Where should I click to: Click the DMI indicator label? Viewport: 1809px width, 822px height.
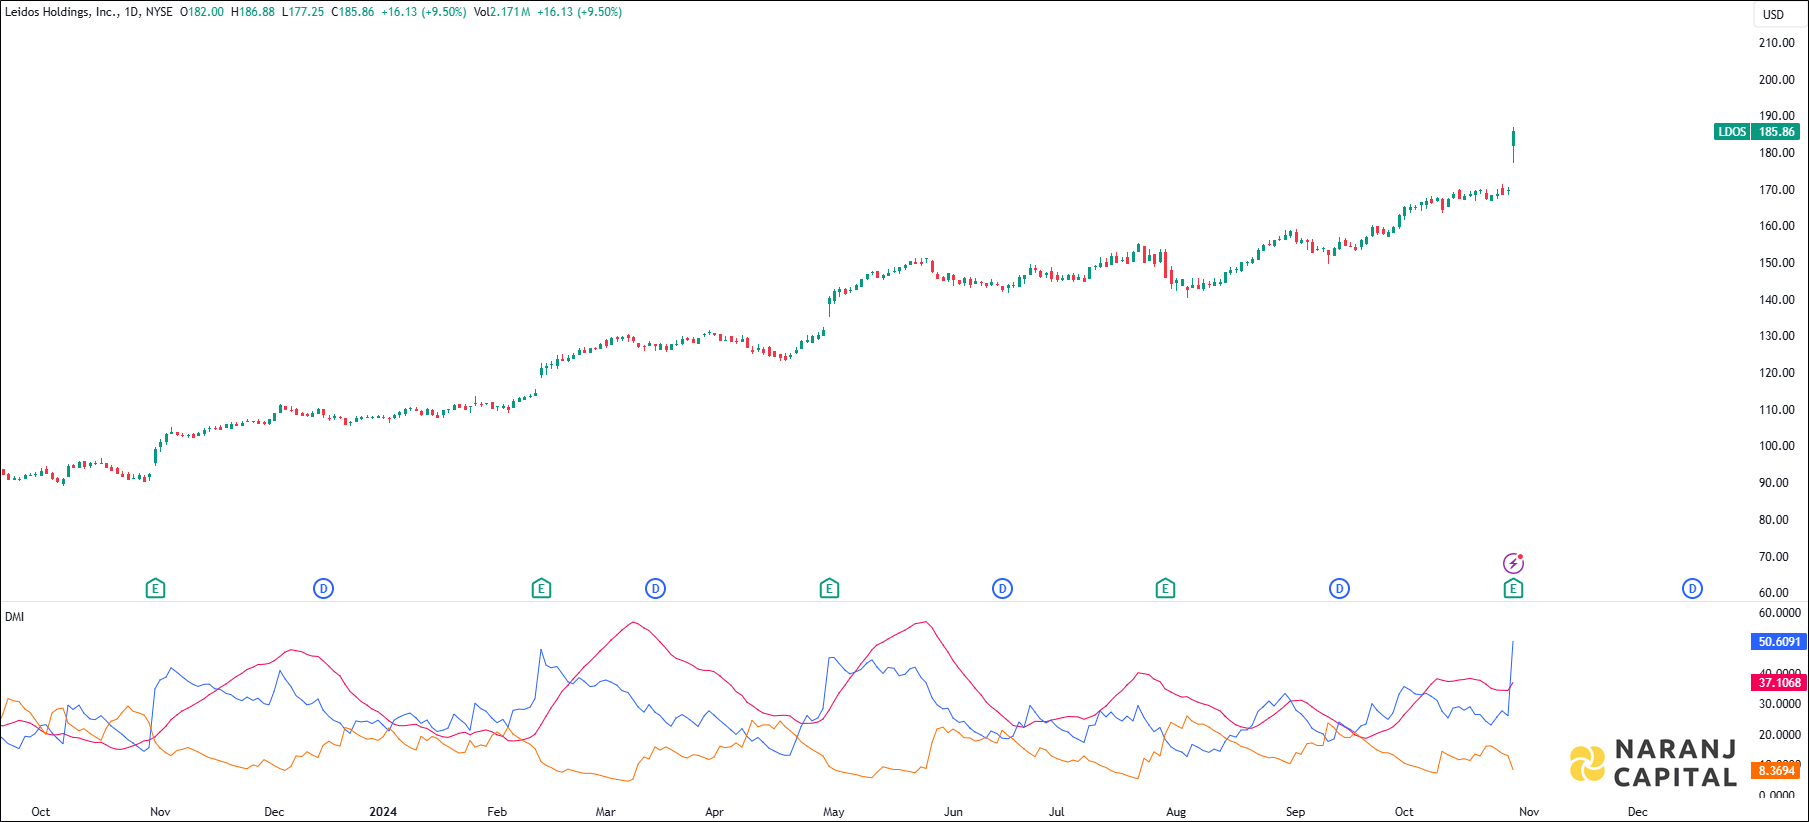coord(14,617)
